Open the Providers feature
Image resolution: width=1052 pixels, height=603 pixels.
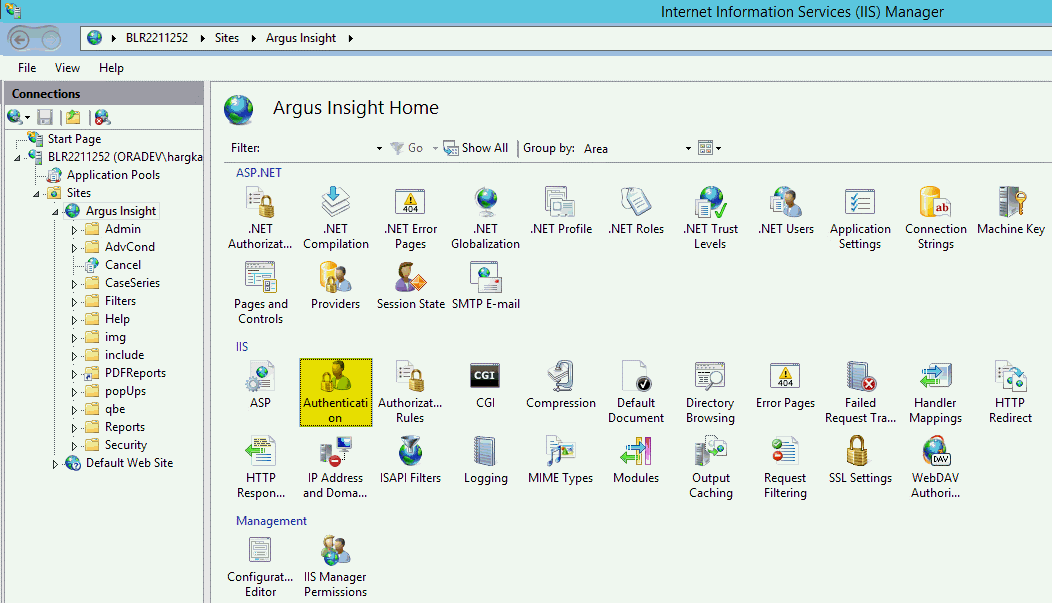point(335,286)
